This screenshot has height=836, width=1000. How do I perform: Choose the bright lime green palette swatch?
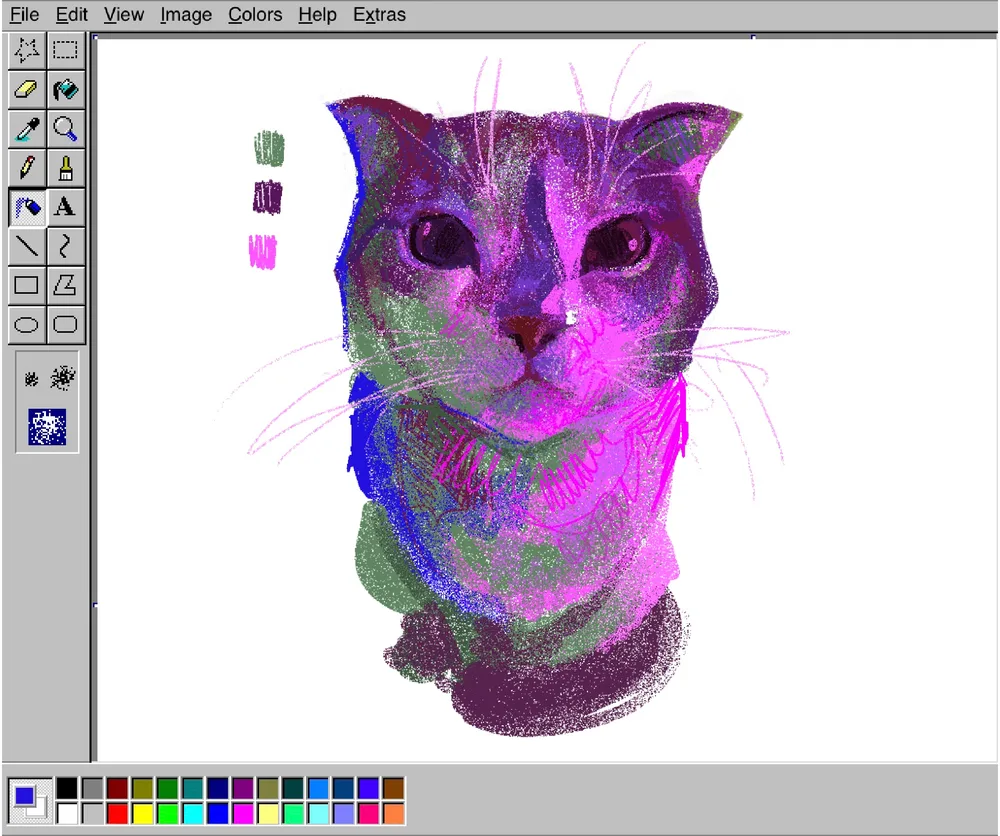point(168,814)
